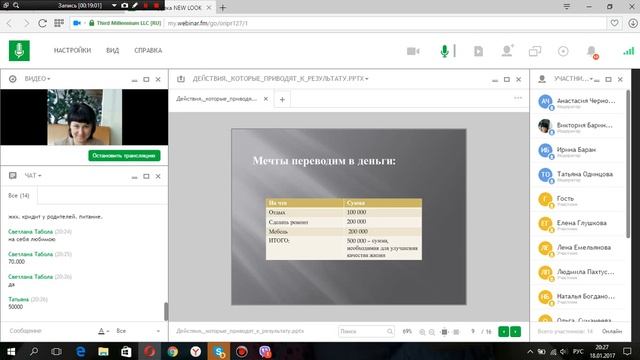640x360 pixels.
Task: Open the new browser tab plus
Action: click(x=223, y=7)
